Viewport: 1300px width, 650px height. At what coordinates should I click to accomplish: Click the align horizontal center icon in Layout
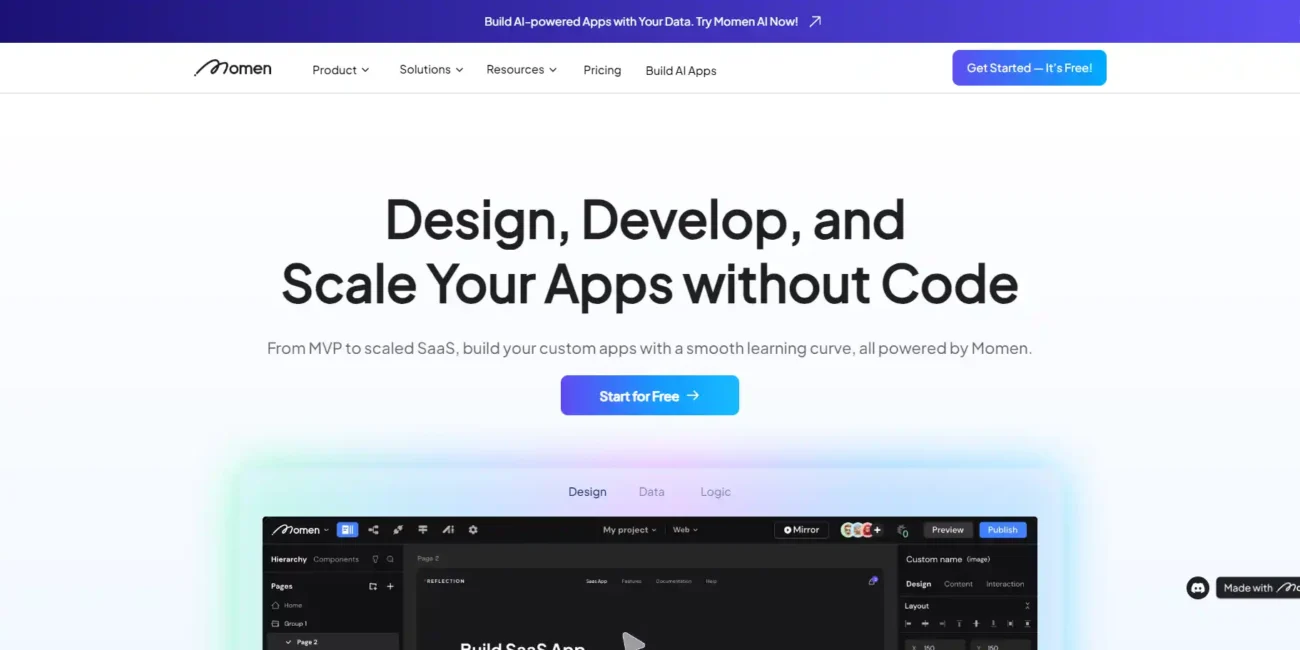(x=925, y=624)
